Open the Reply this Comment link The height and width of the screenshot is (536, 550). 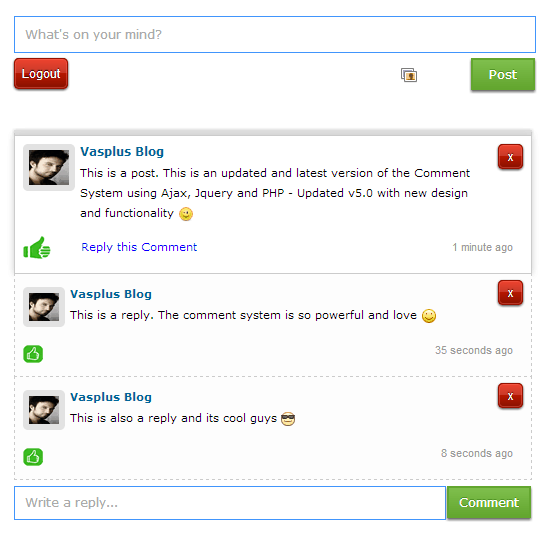(139, 247)
